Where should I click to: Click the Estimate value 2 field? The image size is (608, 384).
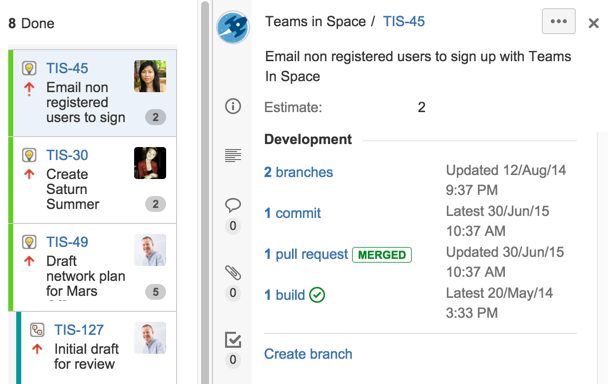(x=421, y=107)
